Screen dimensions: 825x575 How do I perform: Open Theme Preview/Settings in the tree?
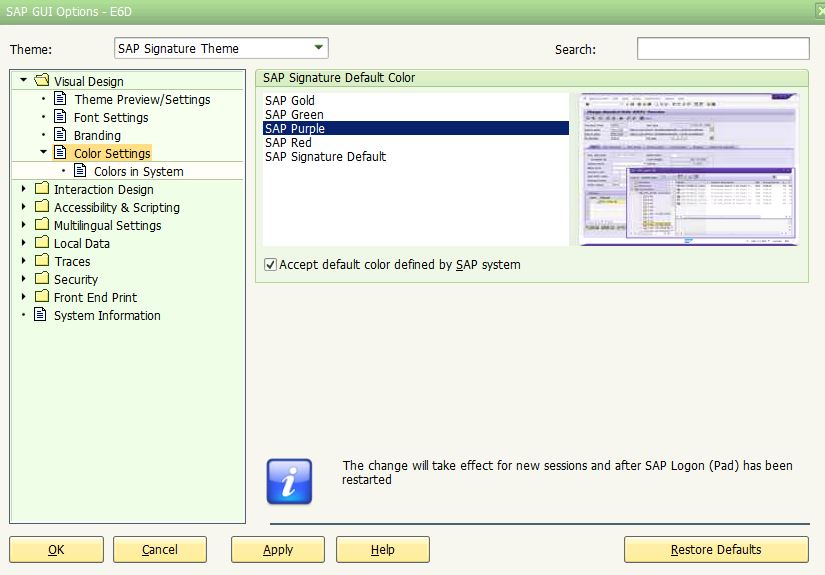142,99
